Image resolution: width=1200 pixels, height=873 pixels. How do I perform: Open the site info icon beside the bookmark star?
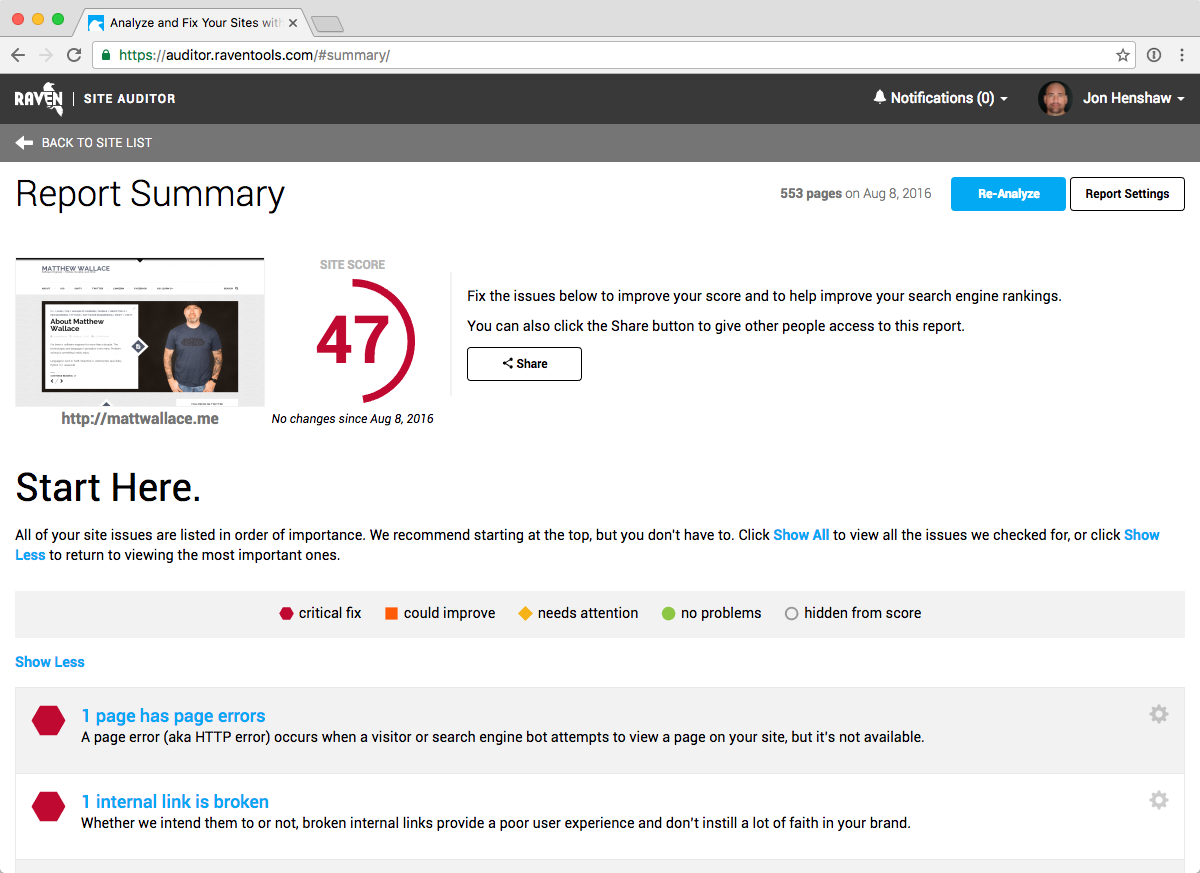click(x=1154, y=55)
